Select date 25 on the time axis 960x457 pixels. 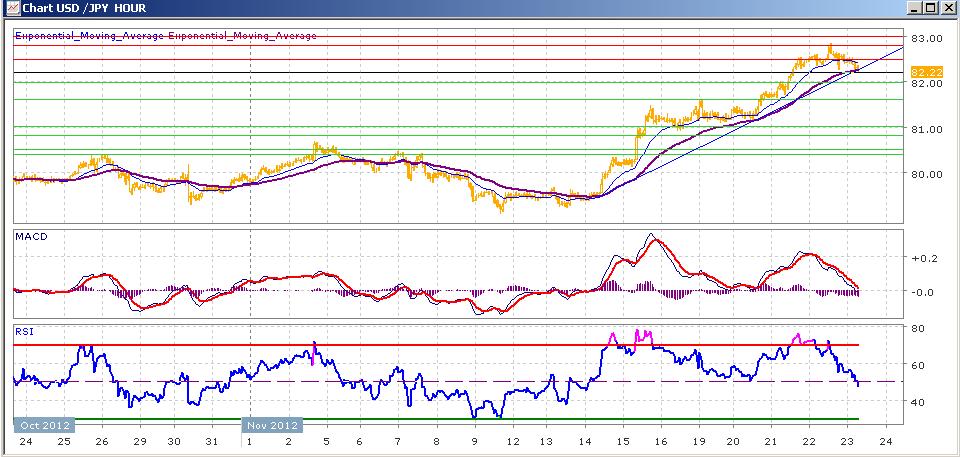coord(63,441)
